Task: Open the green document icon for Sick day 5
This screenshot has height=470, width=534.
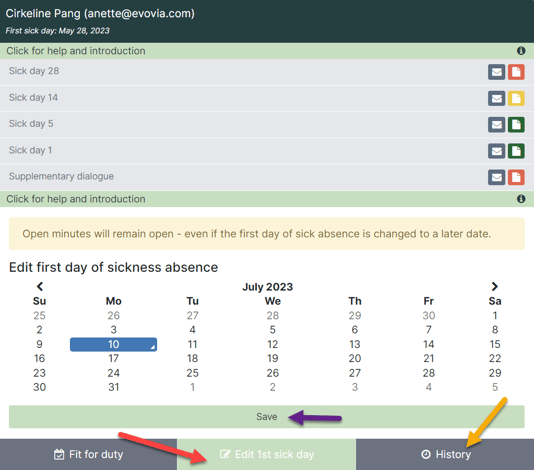Action: pyautogui.click(x=516, y=125)
